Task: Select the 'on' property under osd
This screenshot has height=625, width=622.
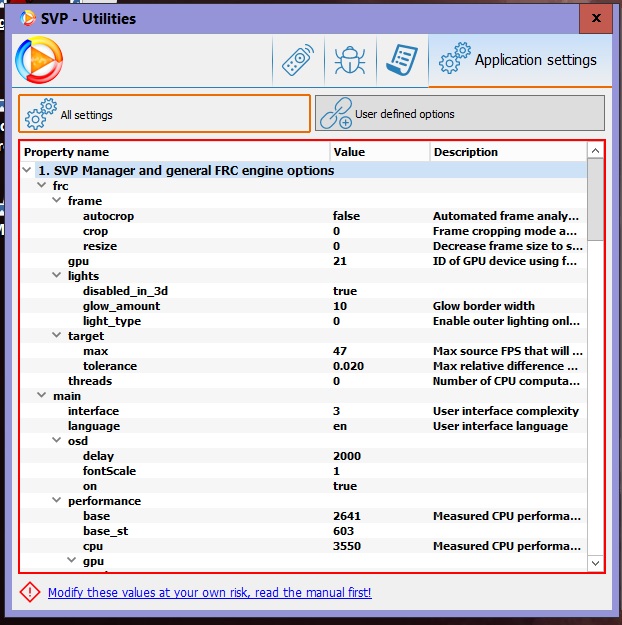Action: point(303,486)
